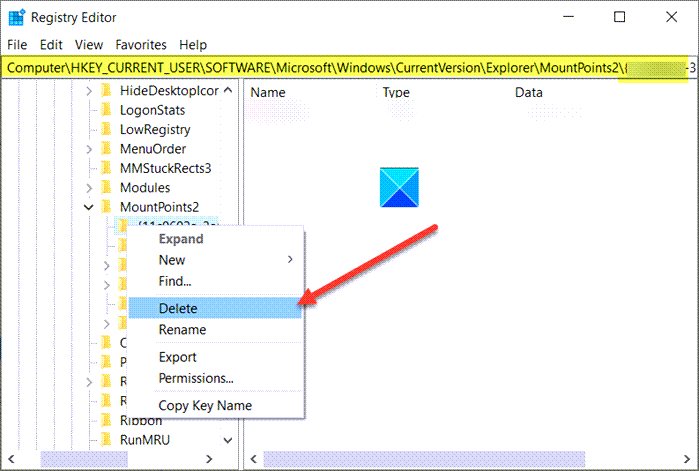Select the RunMRU key
699x471 pixels.
[x=145, y=440]
